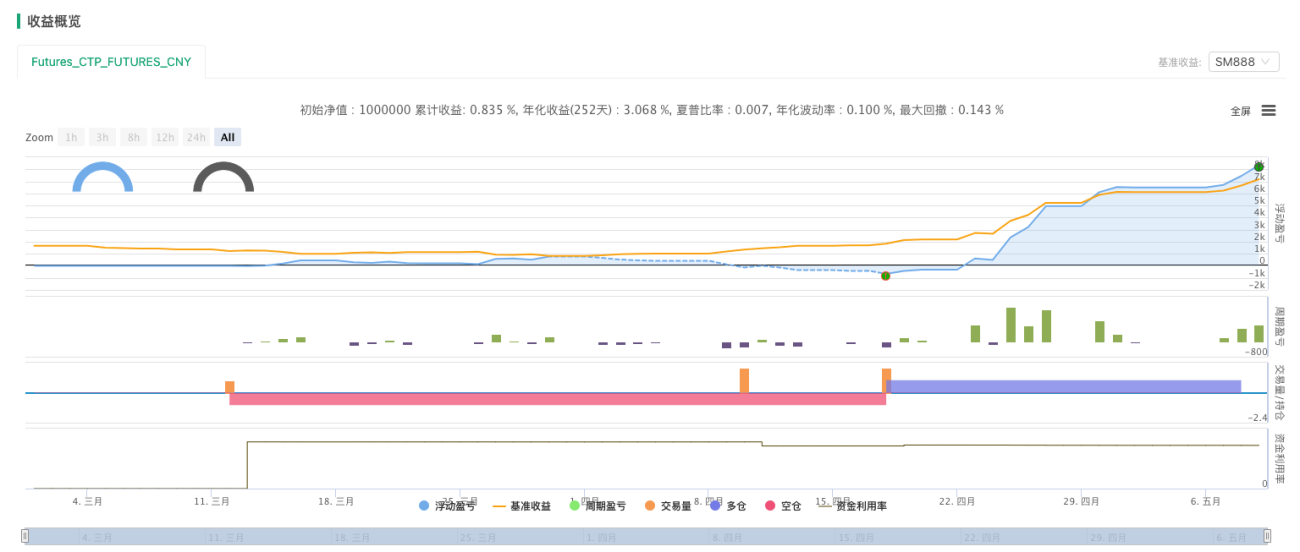
Task: Open the SM888 benchmark dropdown
Action: coord(1244,62)
